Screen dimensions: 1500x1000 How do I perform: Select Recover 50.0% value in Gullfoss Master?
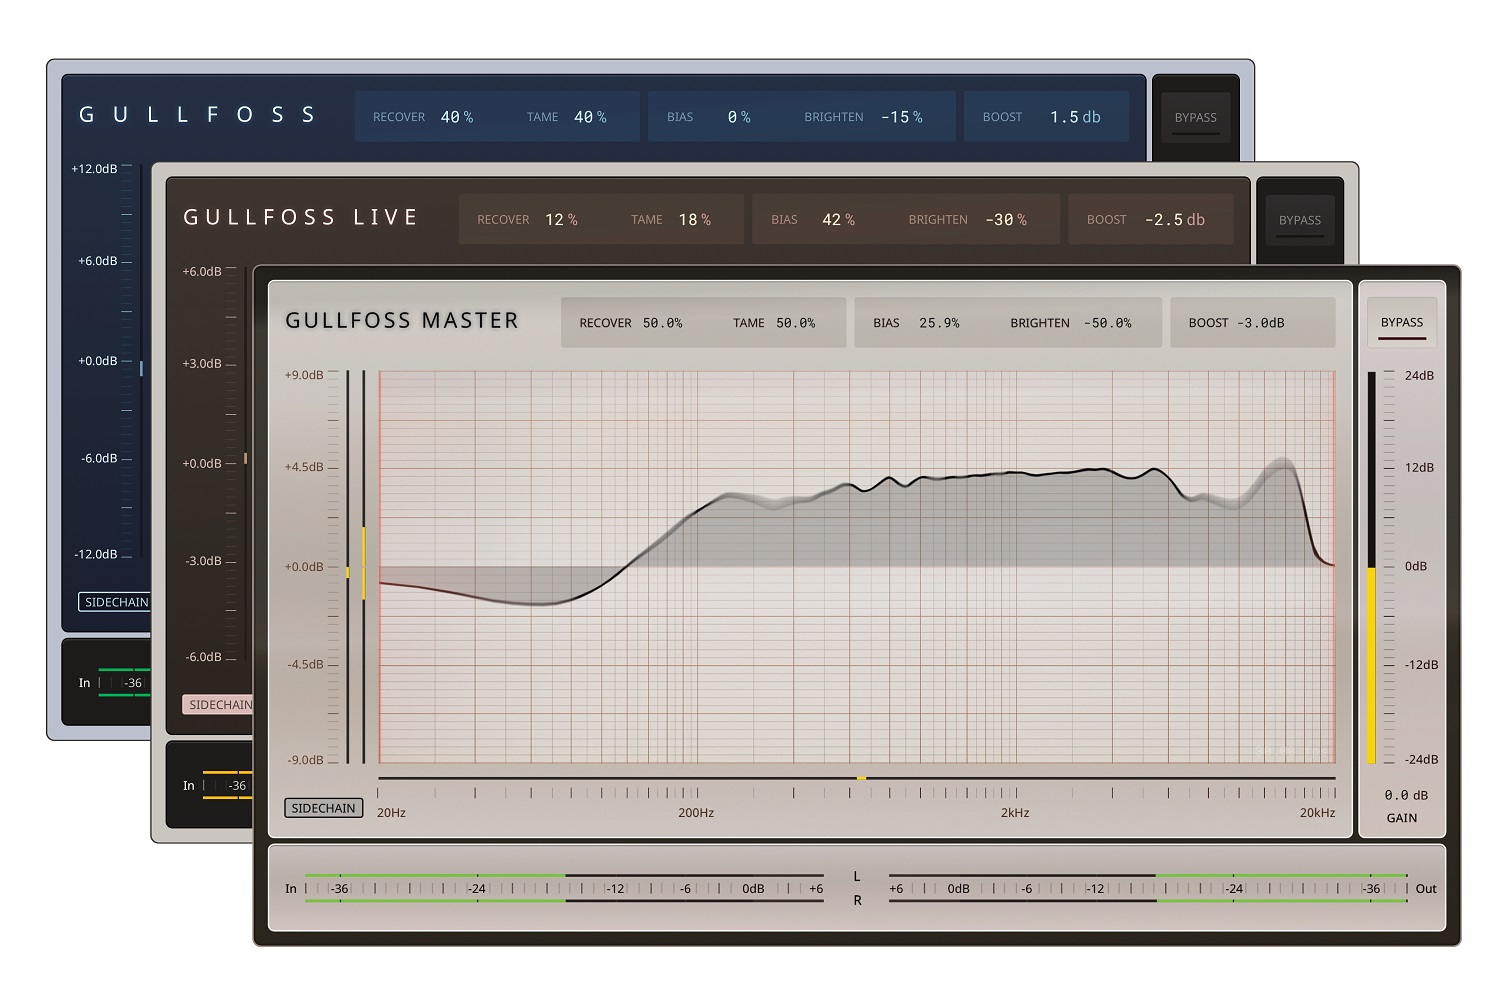point(662,323)
